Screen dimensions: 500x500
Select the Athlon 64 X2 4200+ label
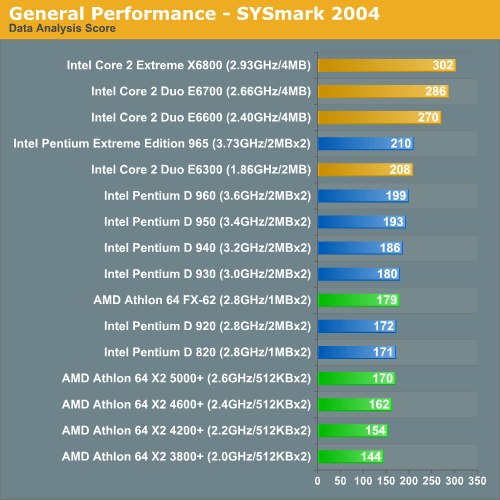click(x=186, y=430)
